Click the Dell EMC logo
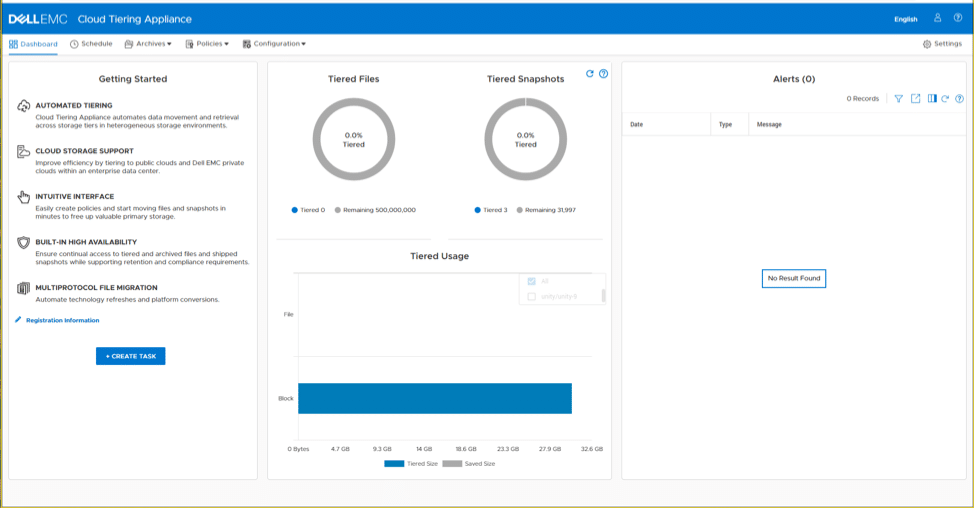 38,19
